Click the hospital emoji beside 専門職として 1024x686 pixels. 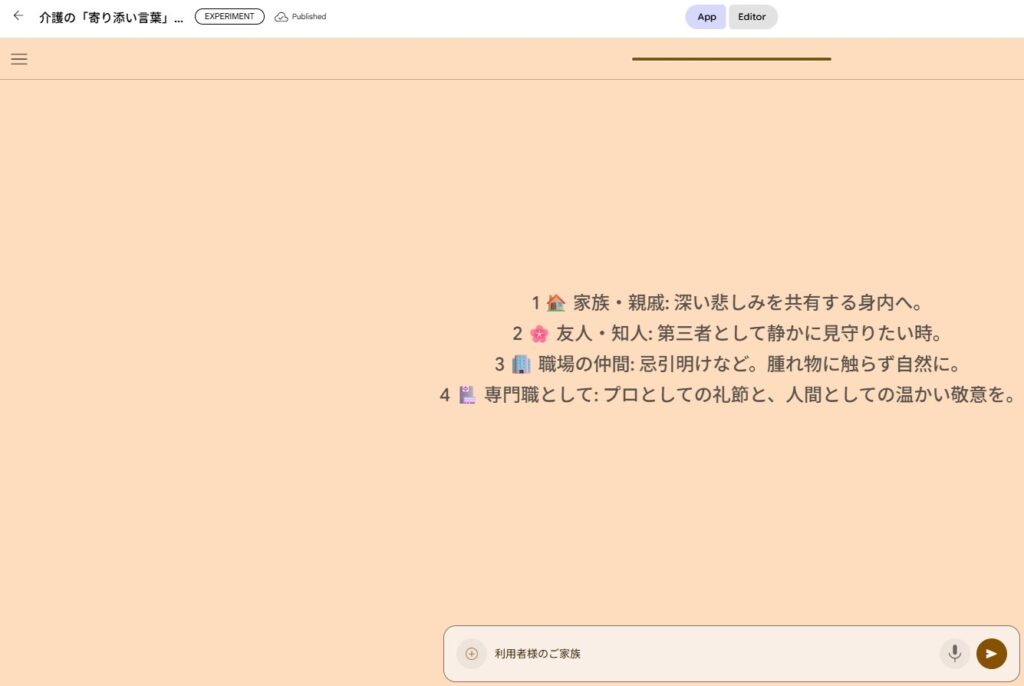coord(467,395)
